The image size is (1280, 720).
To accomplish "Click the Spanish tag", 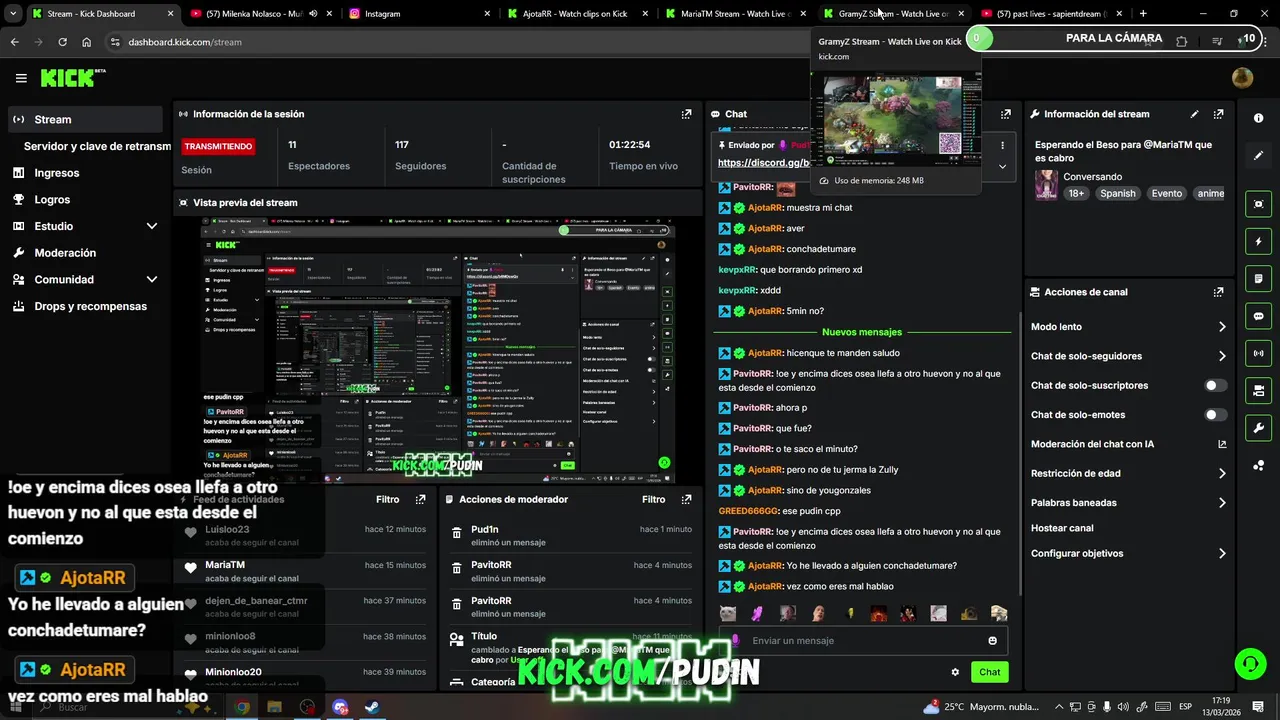I will [1118, 193].
